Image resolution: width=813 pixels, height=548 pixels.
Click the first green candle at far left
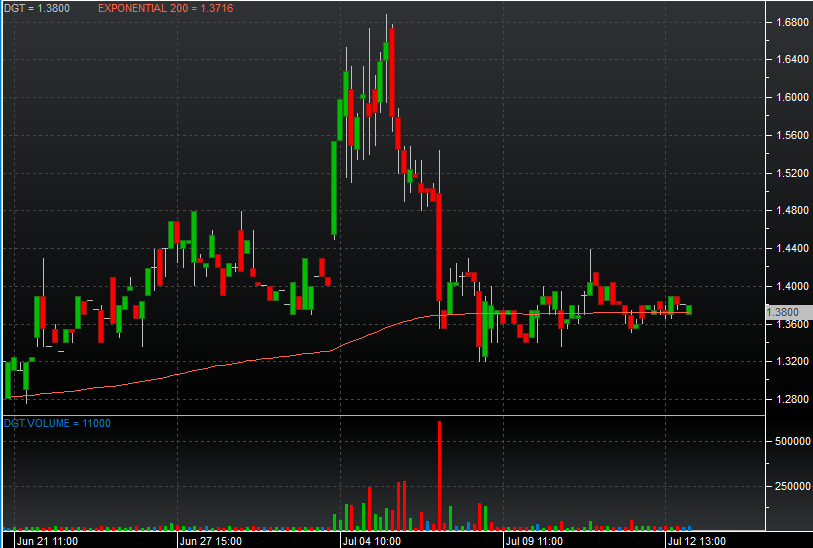click(8, 378)
